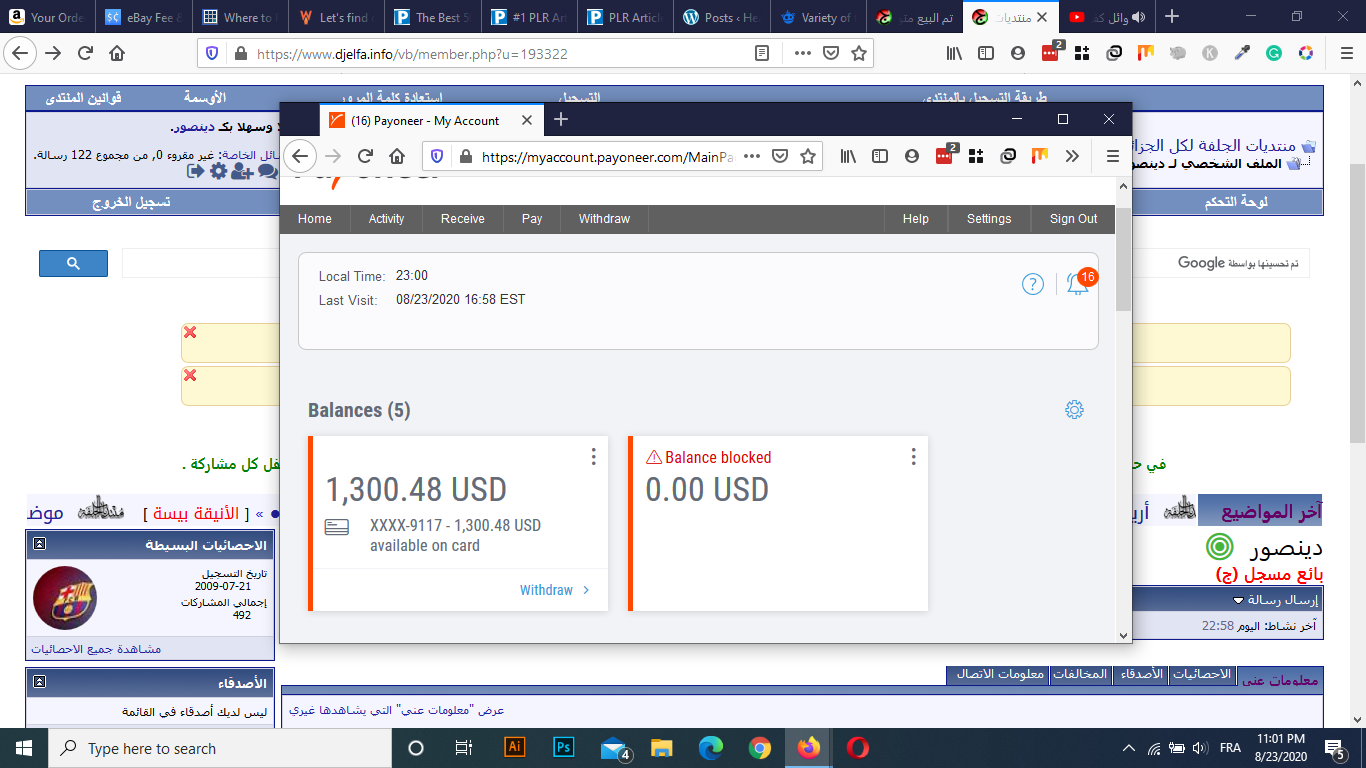The width and height of the screenshot is (1366, 768).
Task: Open options menu on Balance blocked card
Action: [x=913, y=456]
